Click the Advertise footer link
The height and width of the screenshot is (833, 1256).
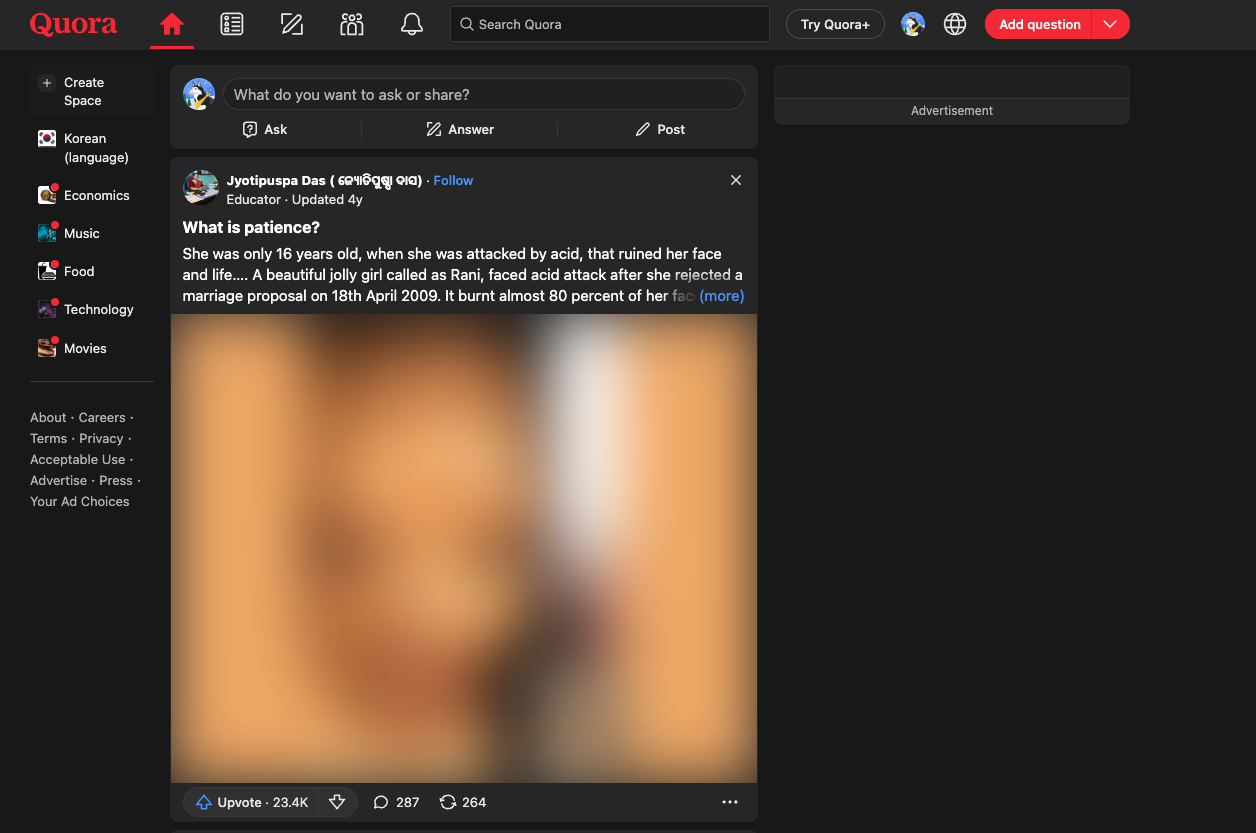coord(58,481)
